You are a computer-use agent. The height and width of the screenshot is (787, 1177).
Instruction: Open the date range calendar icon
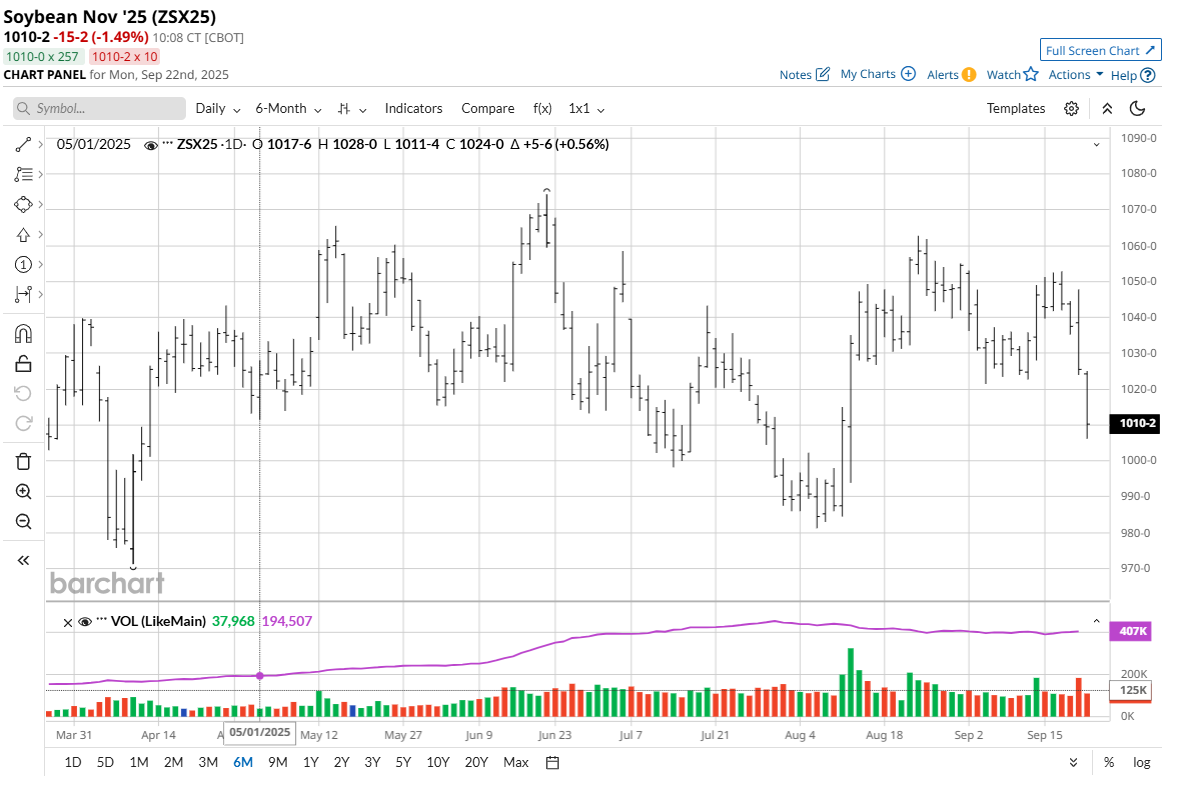pyautogui.click(x=552, y=763)
